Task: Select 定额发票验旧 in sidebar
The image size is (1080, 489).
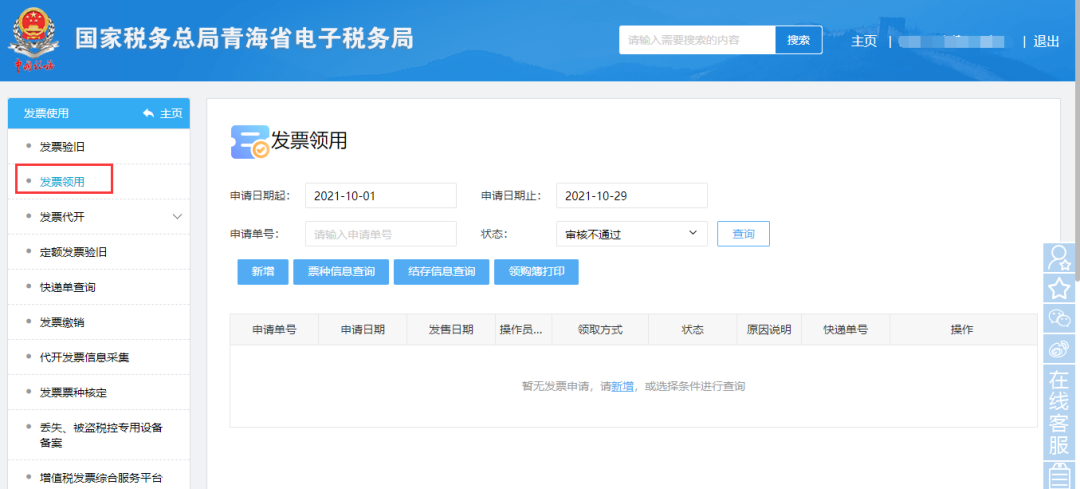Action: point(73,252)
